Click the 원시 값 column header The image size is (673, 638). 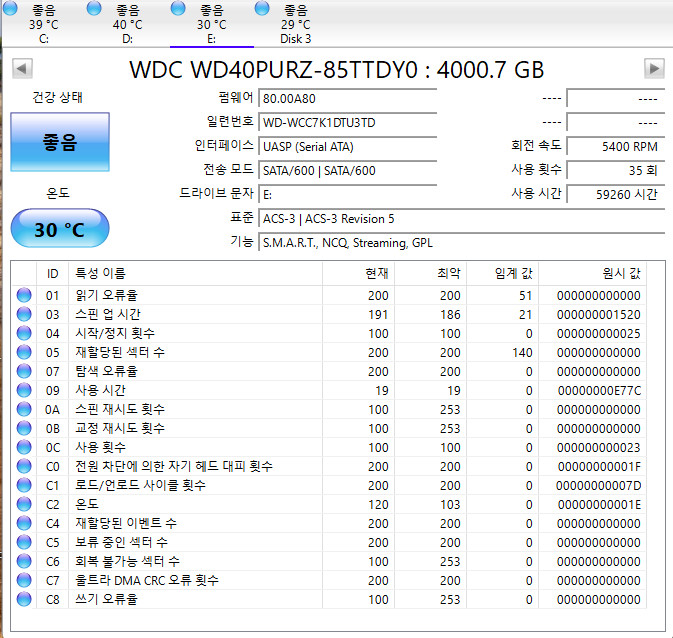(x=620, y=273)
